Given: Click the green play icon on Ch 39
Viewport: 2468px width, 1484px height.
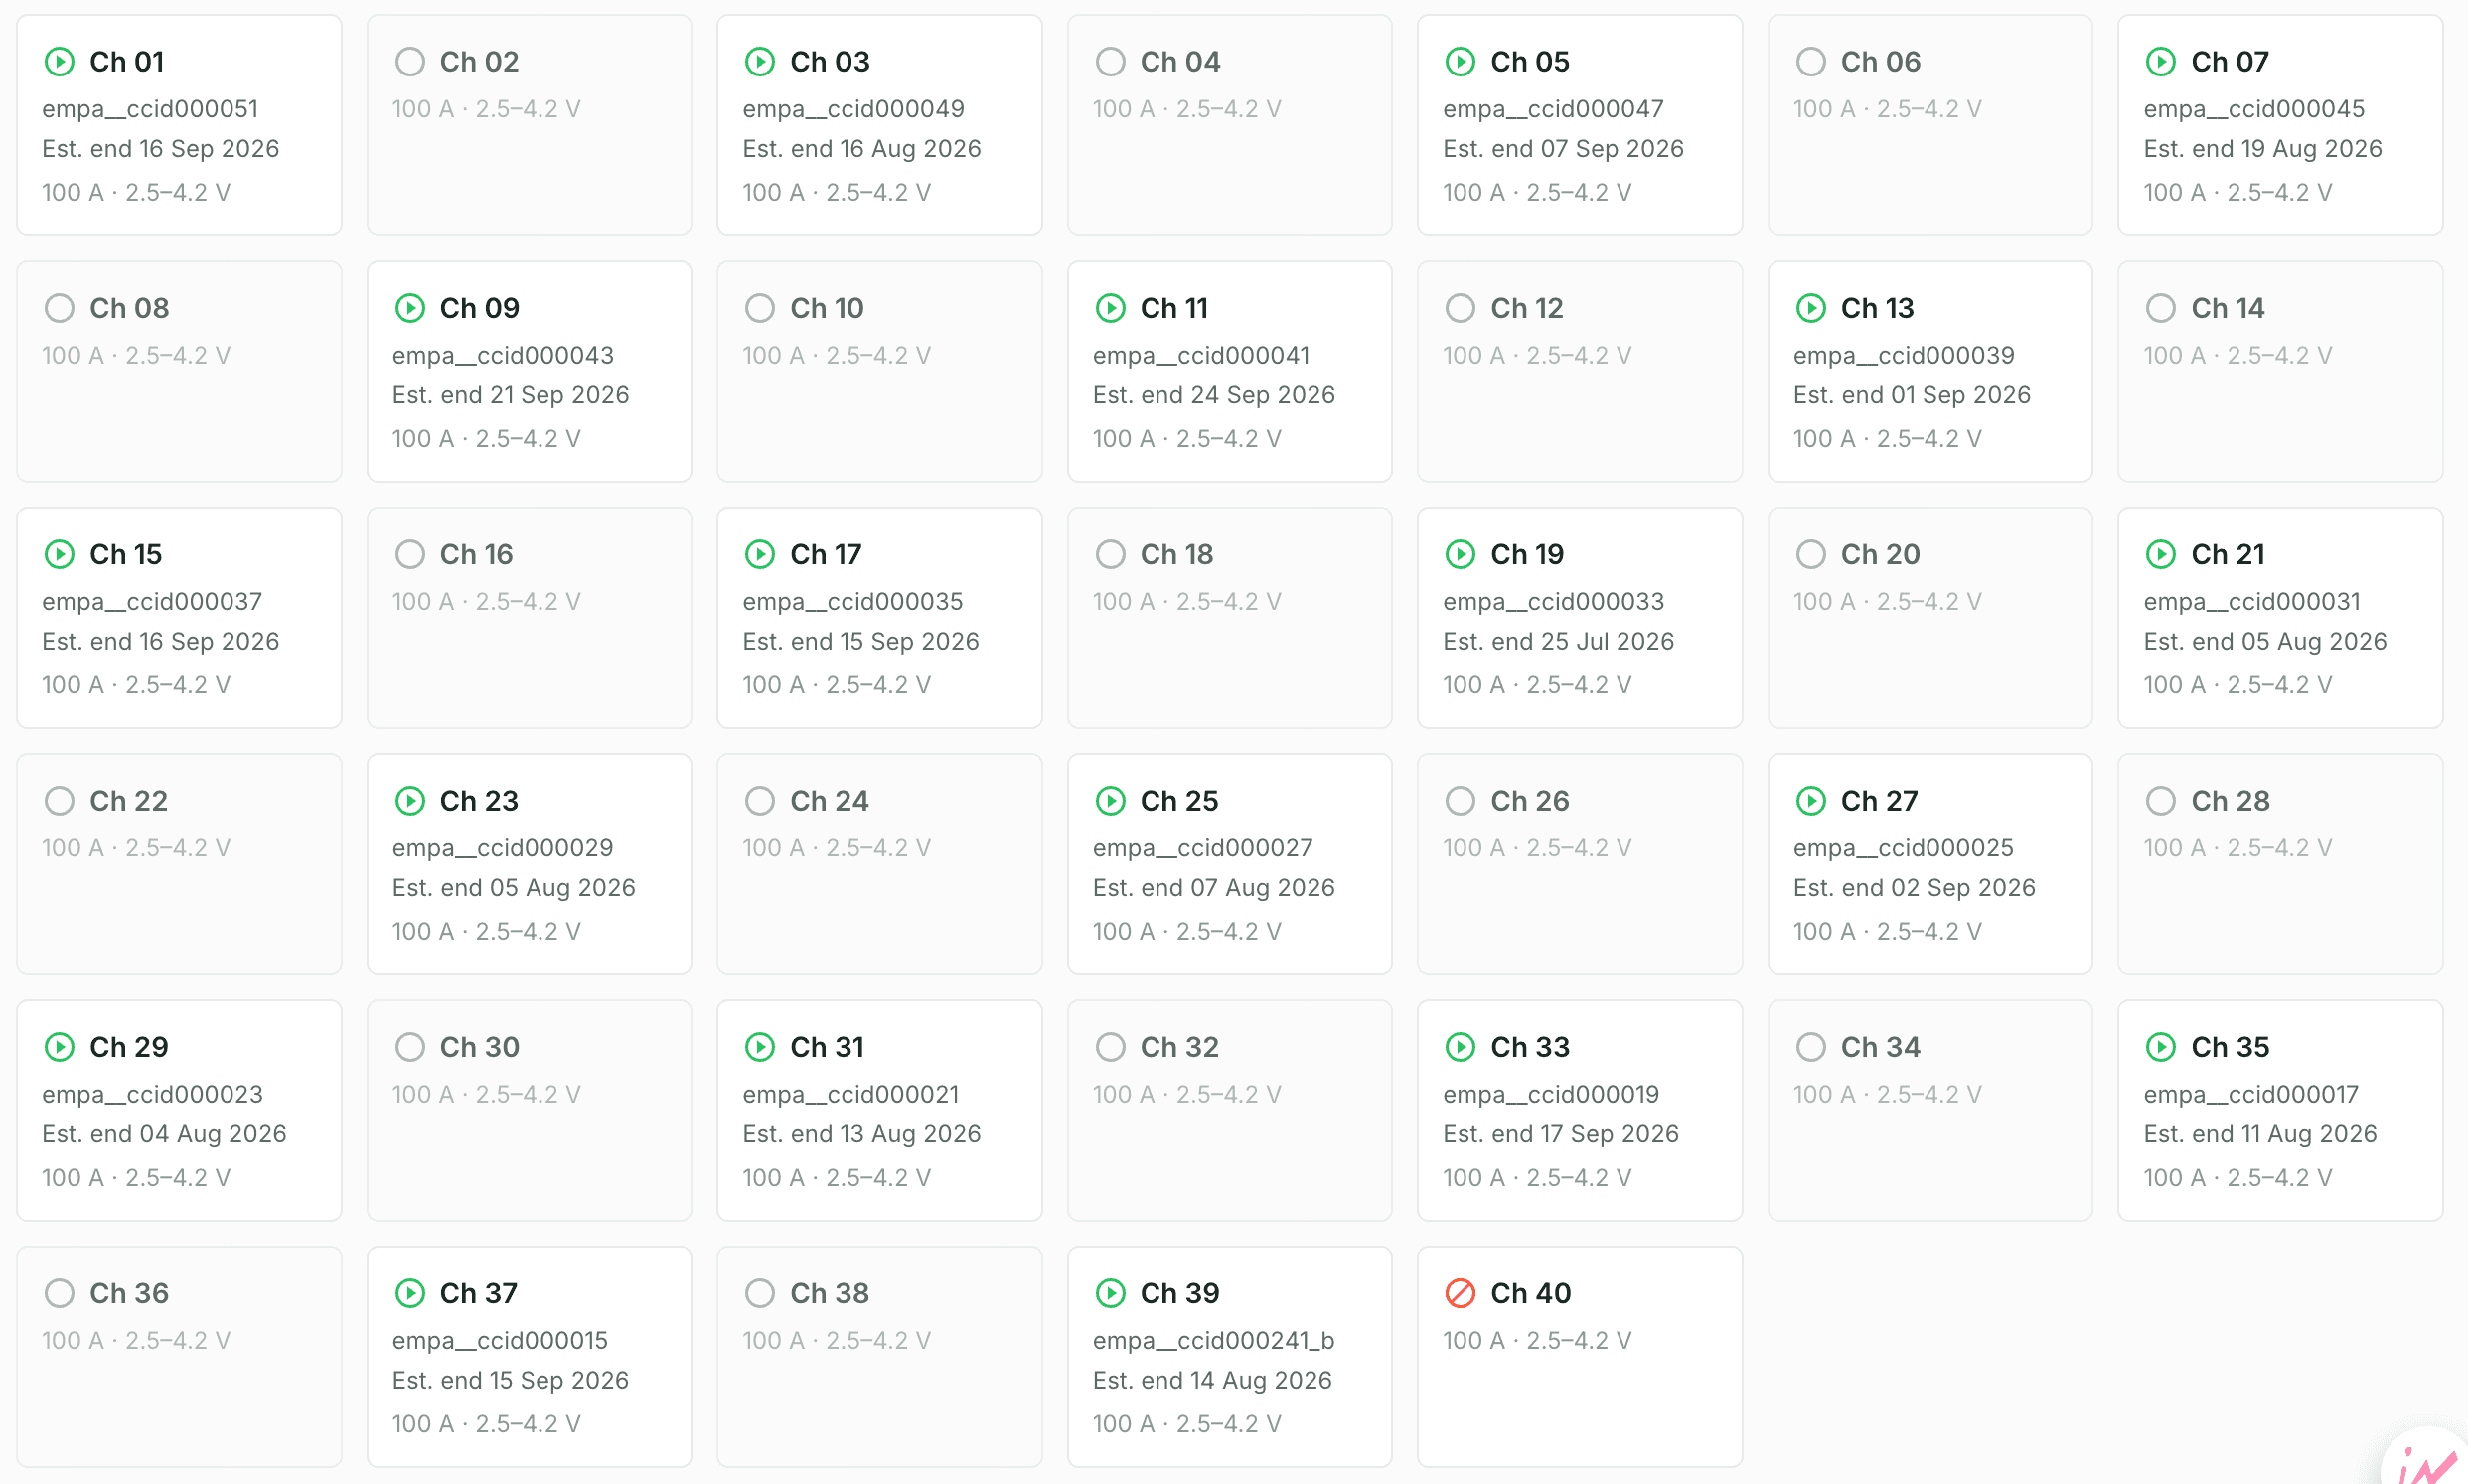Looking at the screenshot, I should 1110,1293.
